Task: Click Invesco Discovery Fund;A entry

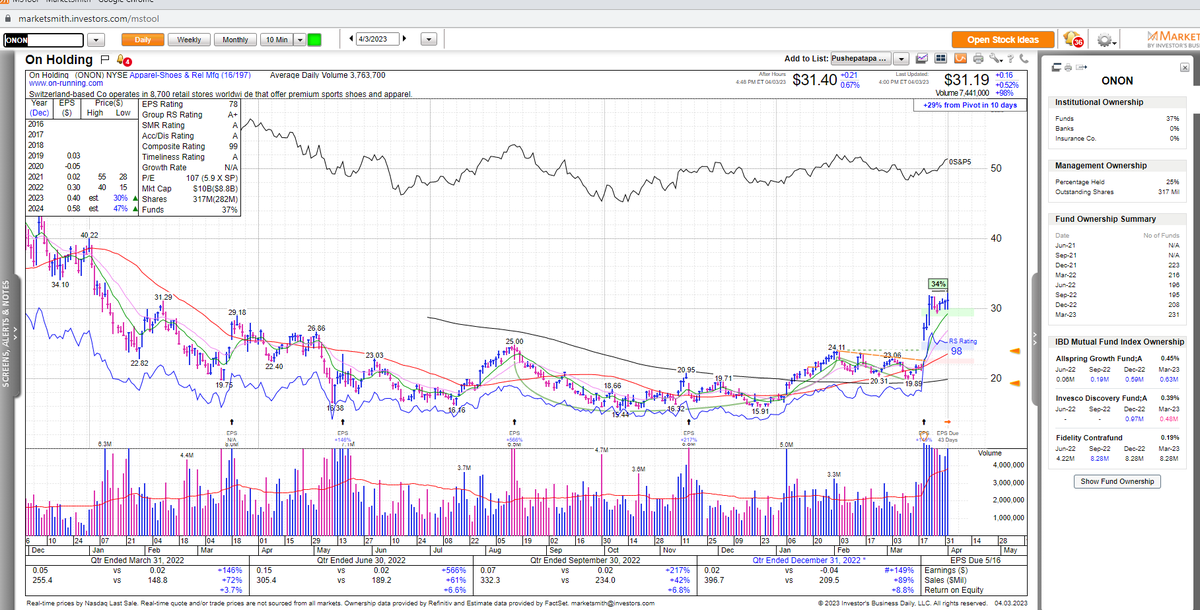Action: pos(1101,397)
